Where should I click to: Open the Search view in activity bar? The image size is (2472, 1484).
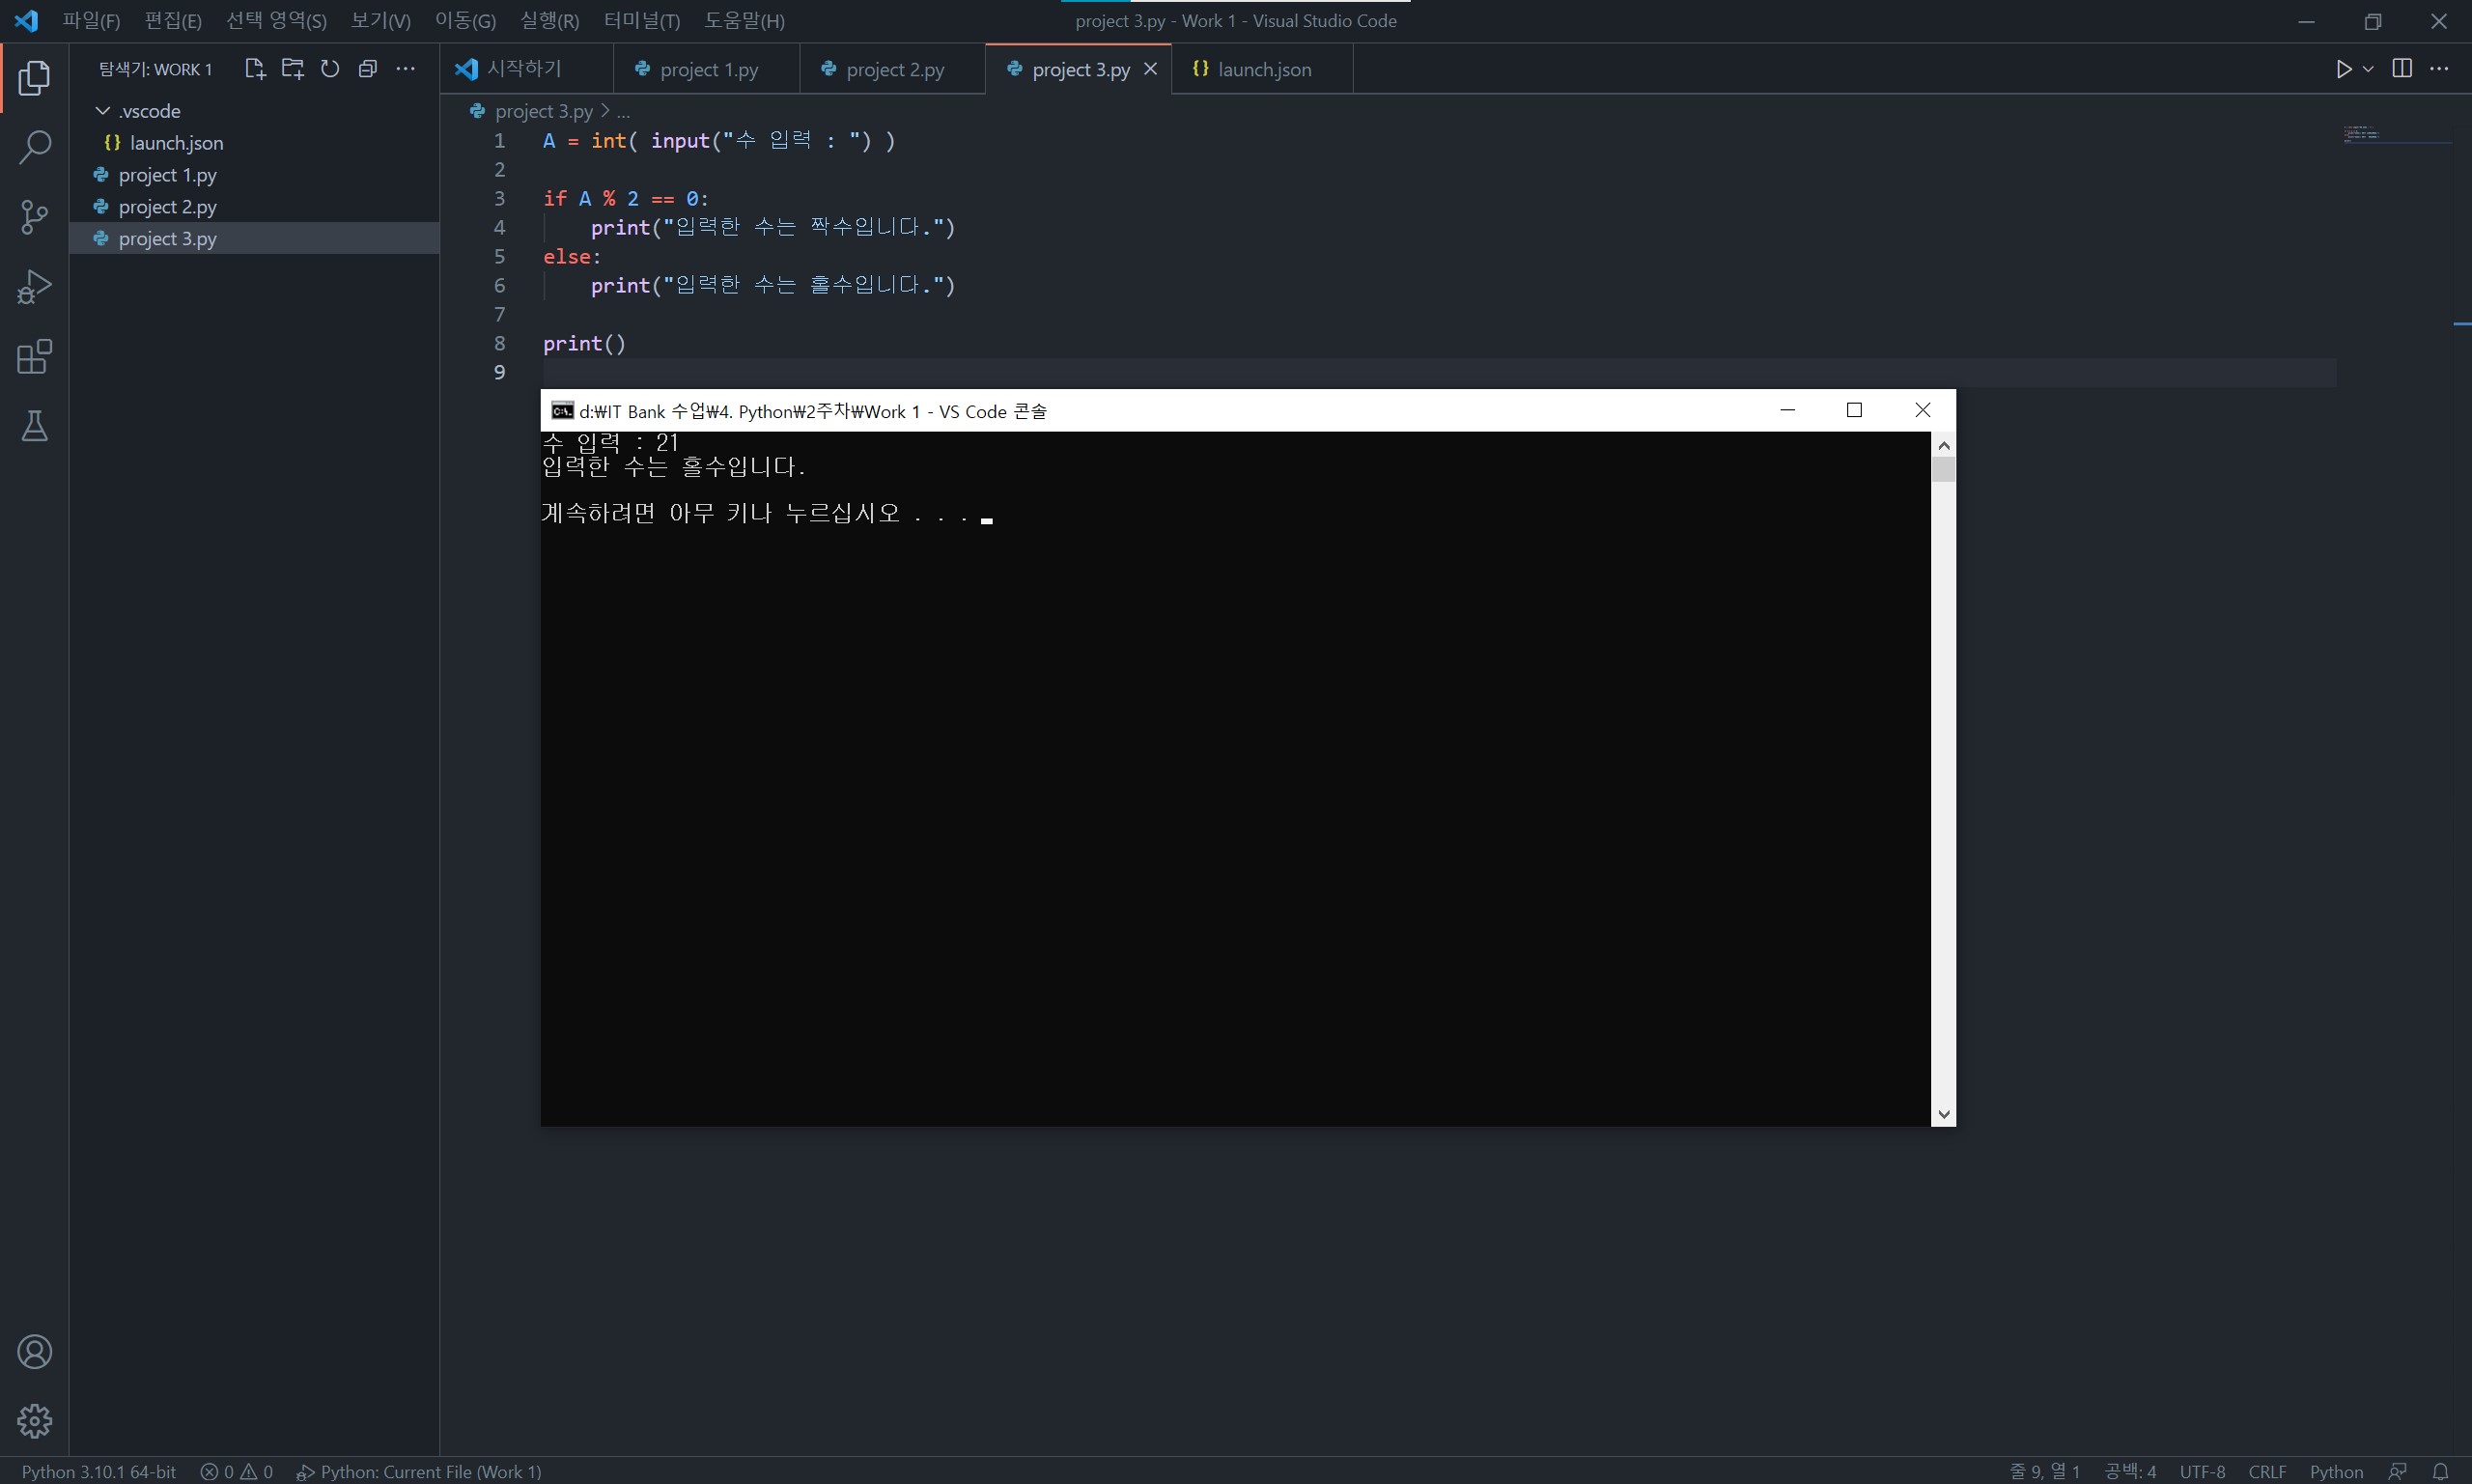(34, 147)
